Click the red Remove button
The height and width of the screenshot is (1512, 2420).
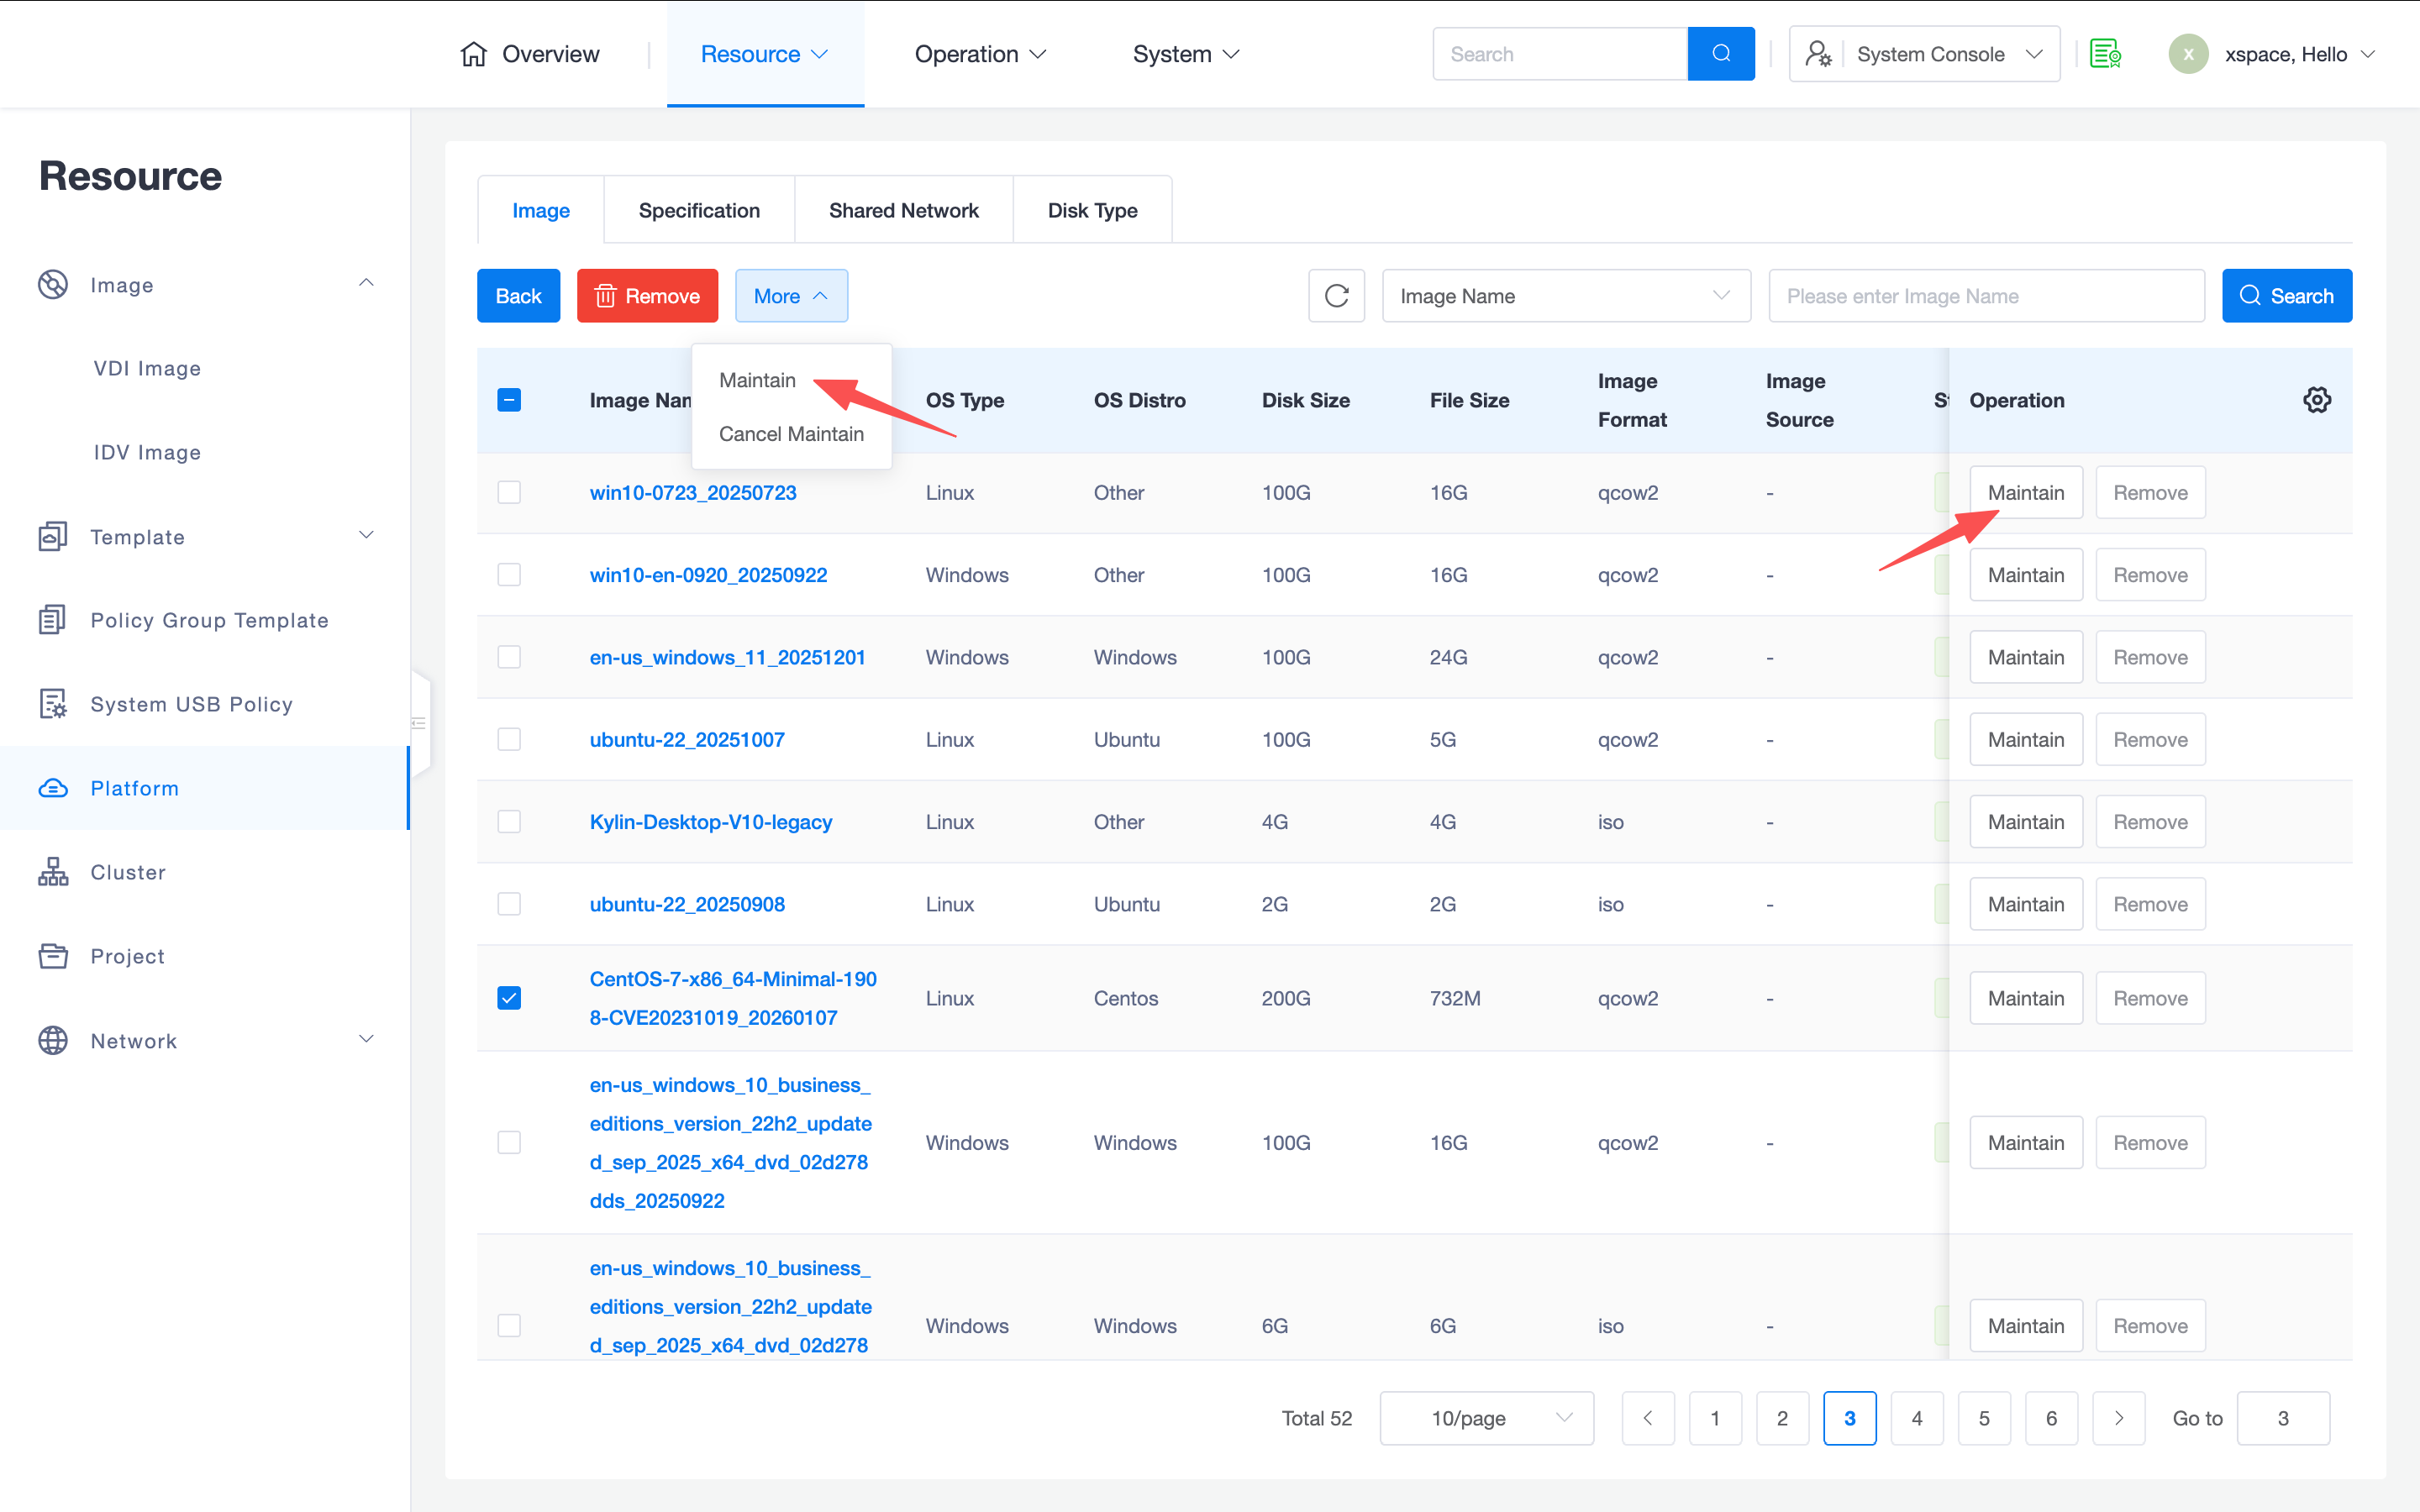pyautogui.click(x=647, y=296)
